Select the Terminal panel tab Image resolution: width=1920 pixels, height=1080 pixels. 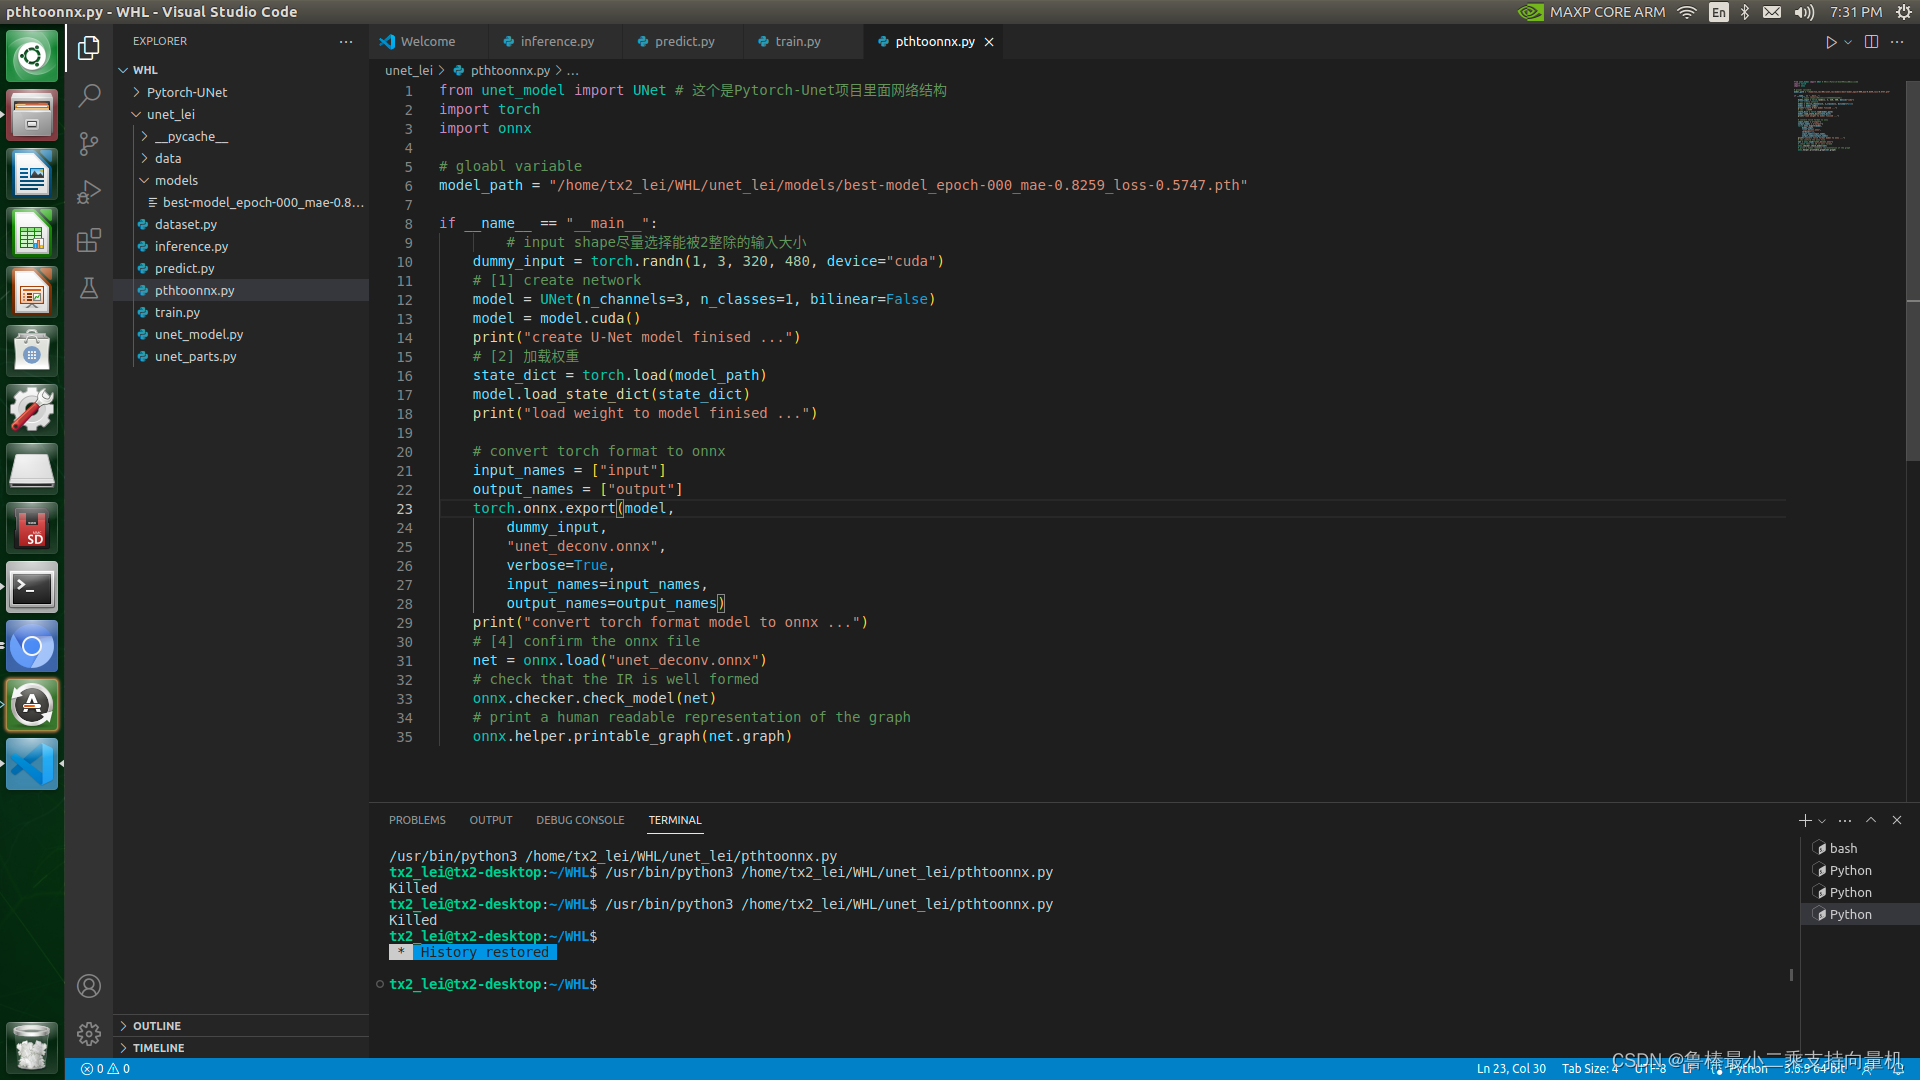pyautogui.click(x=675, y=820)
